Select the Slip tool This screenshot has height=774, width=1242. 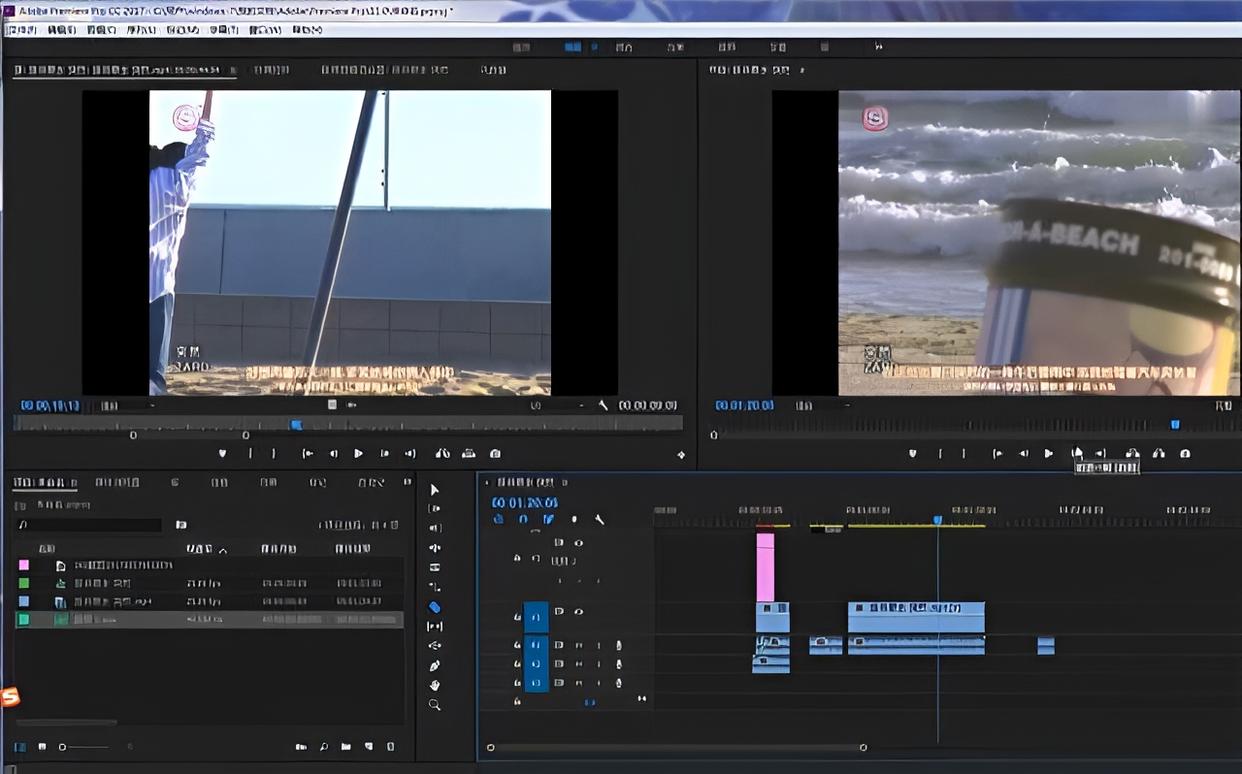pos(434,626)
